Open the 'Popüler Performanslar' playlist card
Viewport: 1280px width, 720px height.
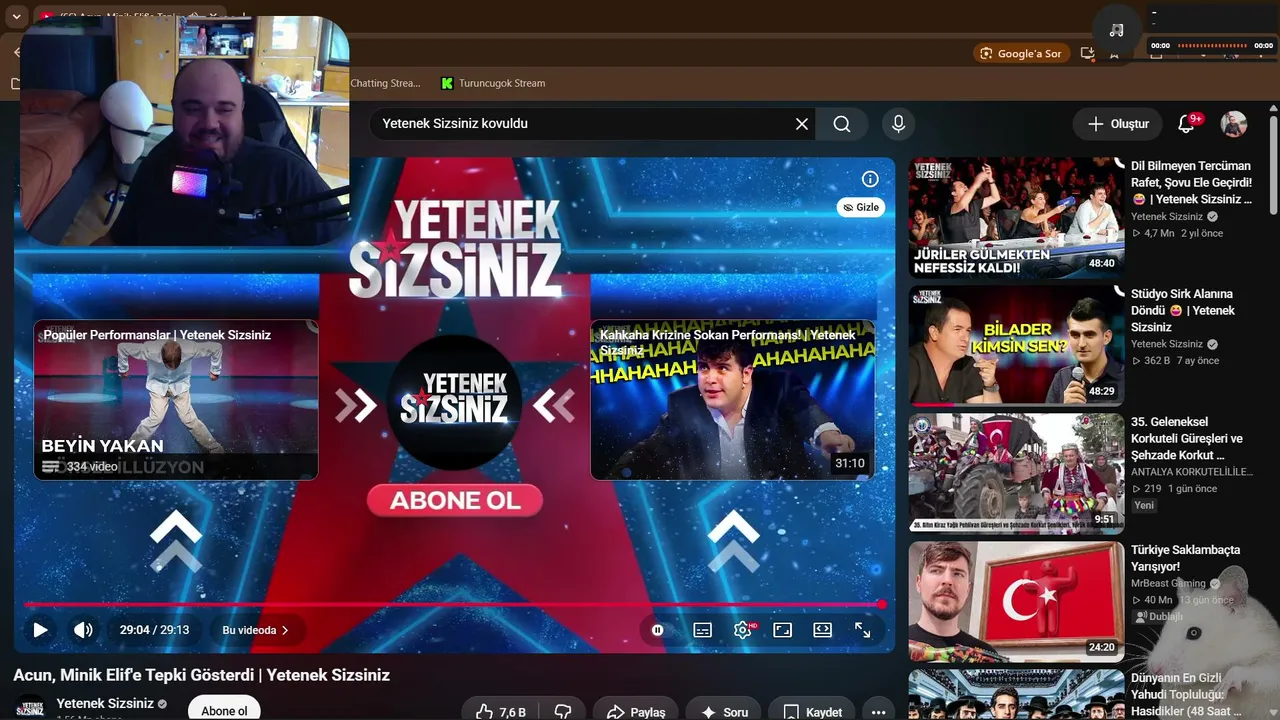[176, 400]
